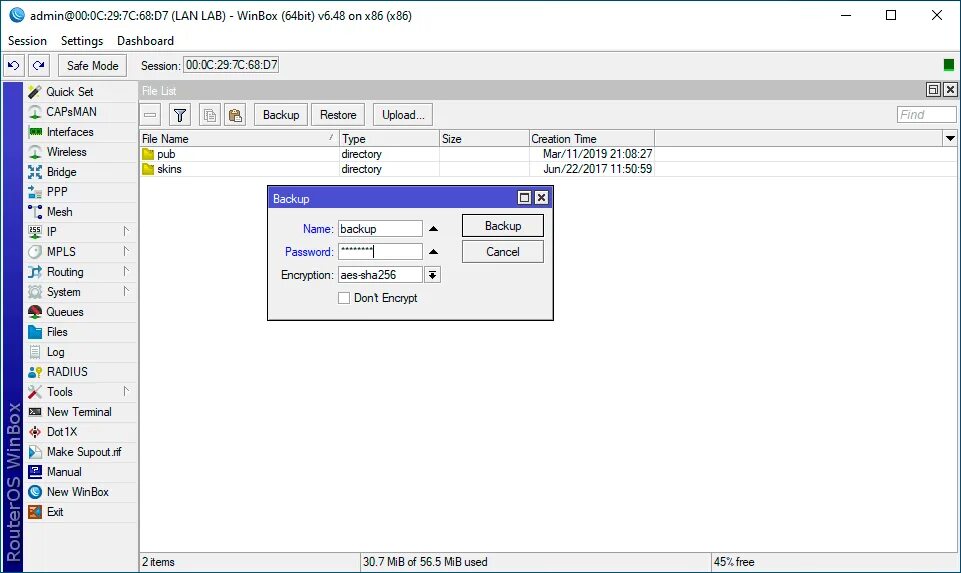Sort by File Name column header
This screenshot has width=961, height=573.
pyautogui.click(x=240, y=139)
